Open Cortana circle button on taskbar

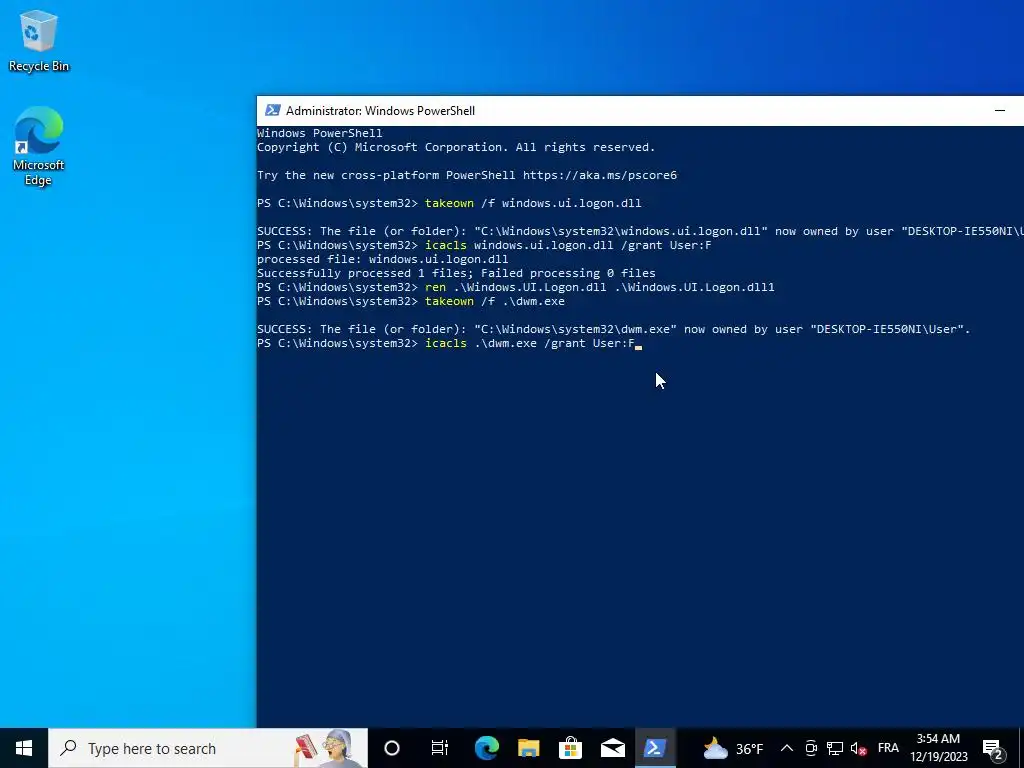coord(392,748)
